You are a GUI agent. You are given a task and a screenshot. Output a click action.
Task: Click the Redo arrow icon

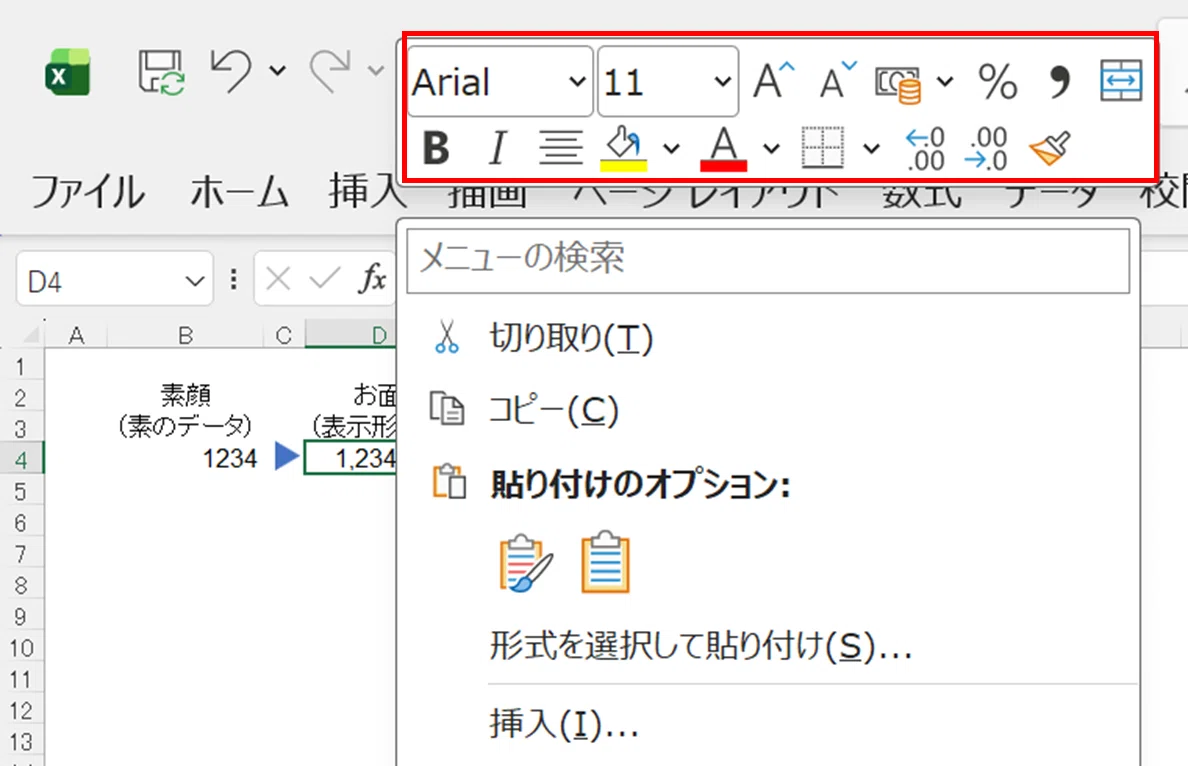pos(330,71)
